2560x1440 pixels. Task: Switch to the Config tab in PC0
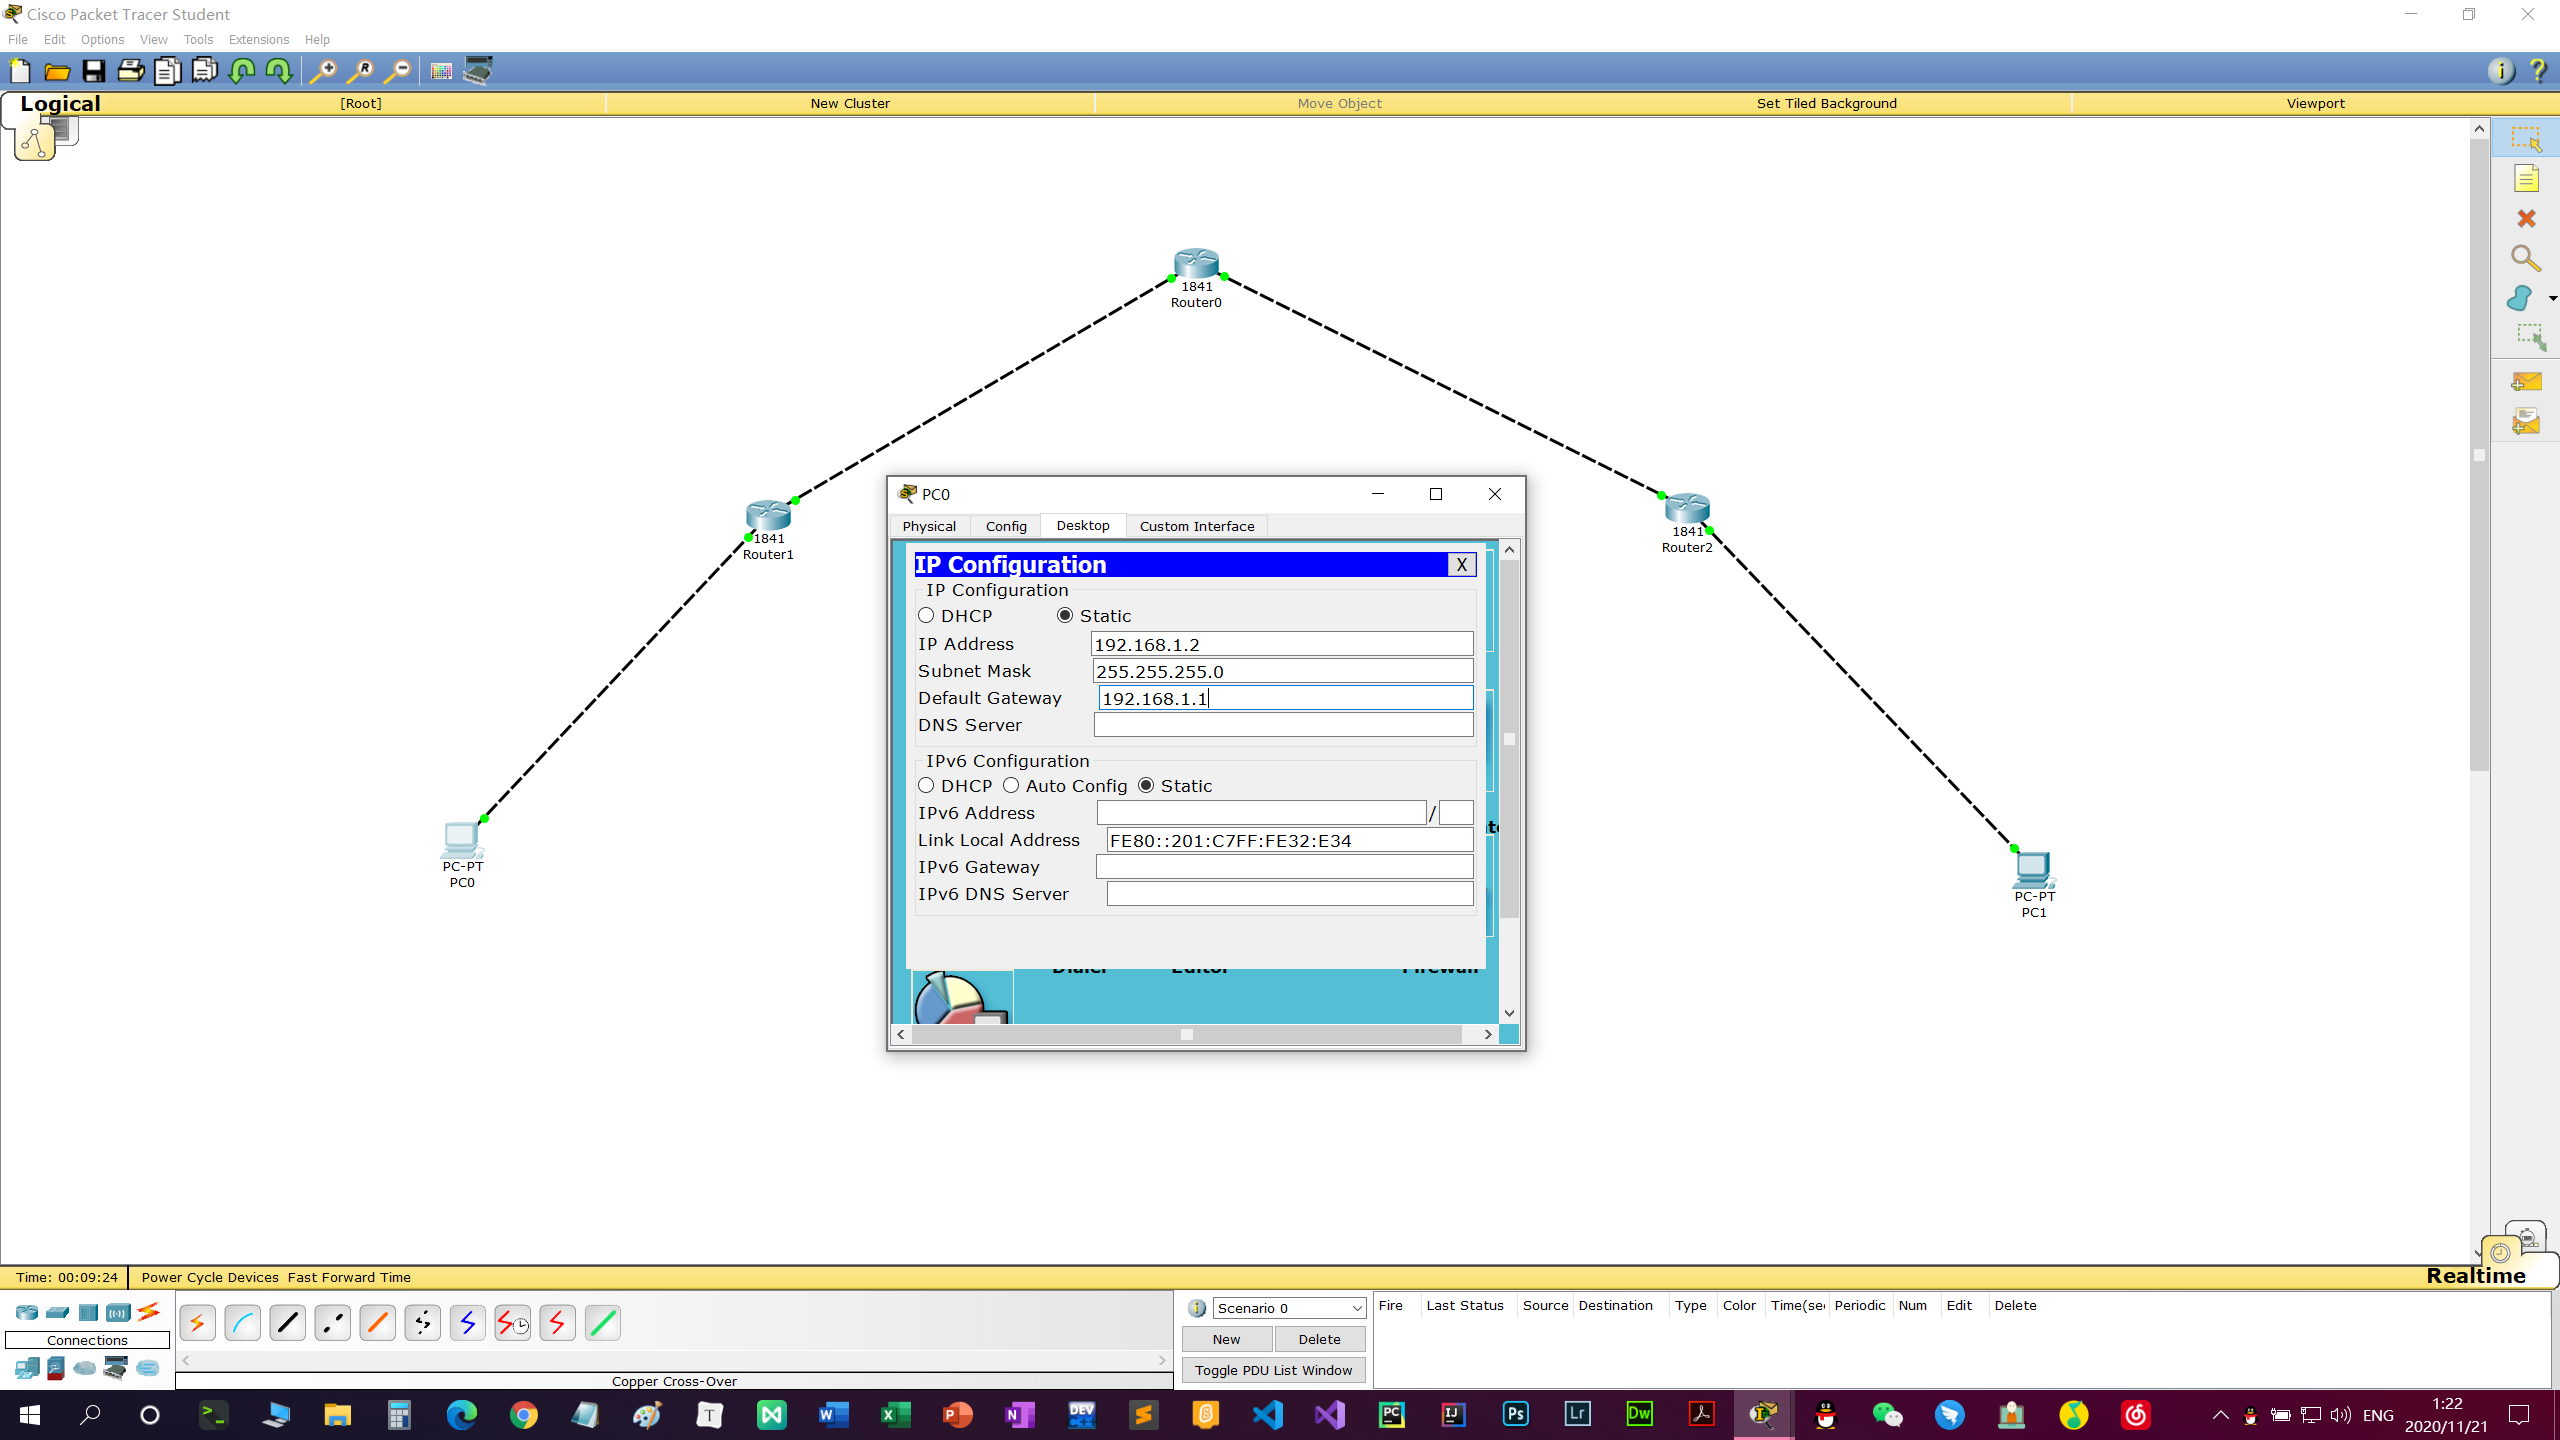point(1006,526)
